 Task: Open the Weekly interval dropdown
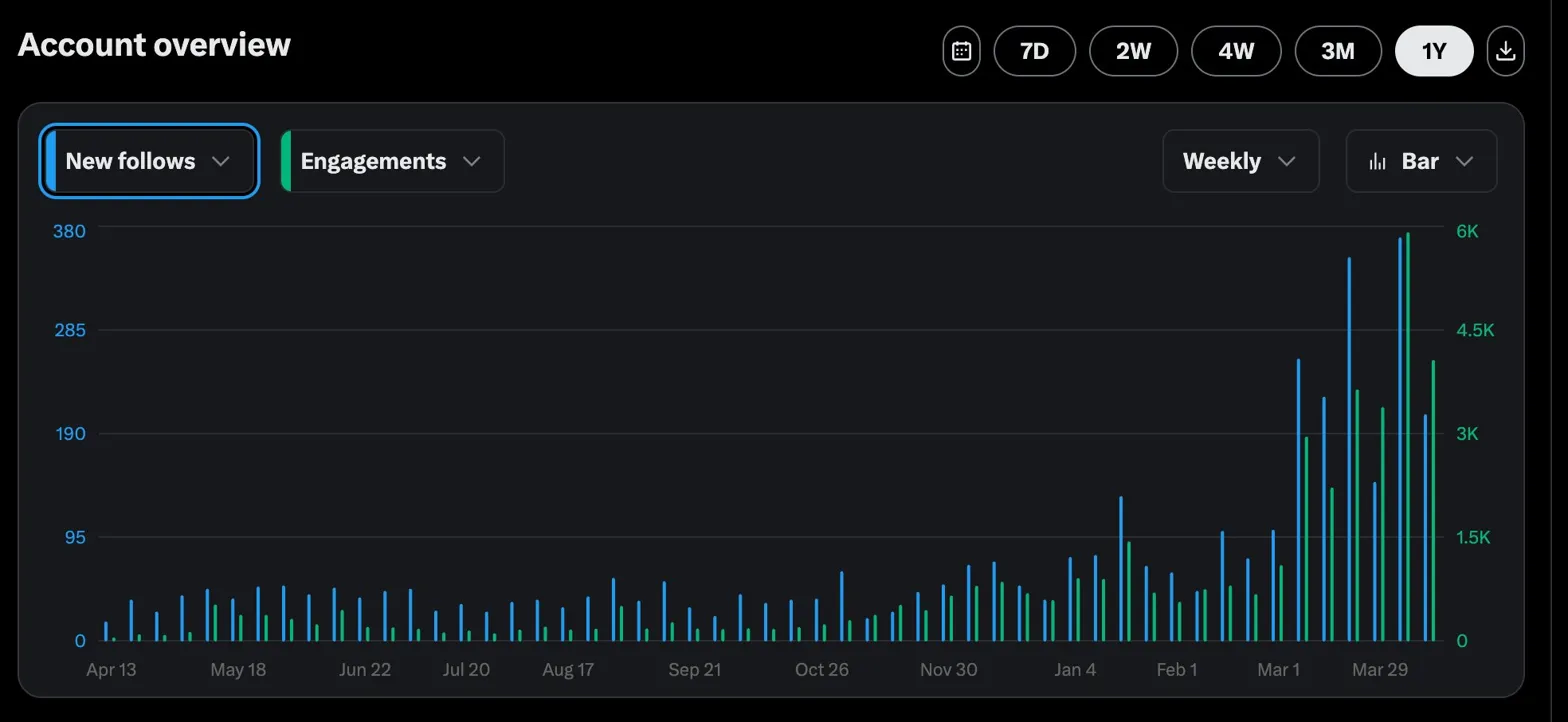click(x=1240, y=161)
